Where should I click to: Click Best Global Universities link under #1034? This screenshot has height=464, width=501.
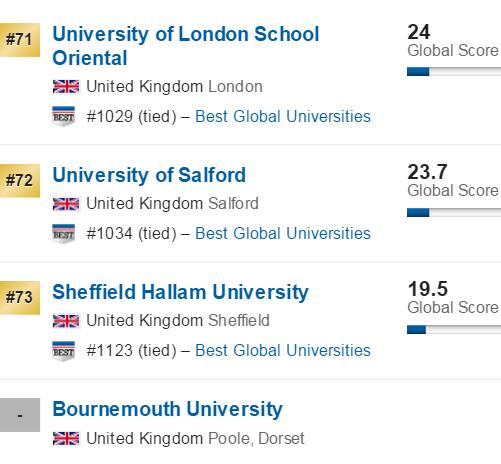(283, 234)
